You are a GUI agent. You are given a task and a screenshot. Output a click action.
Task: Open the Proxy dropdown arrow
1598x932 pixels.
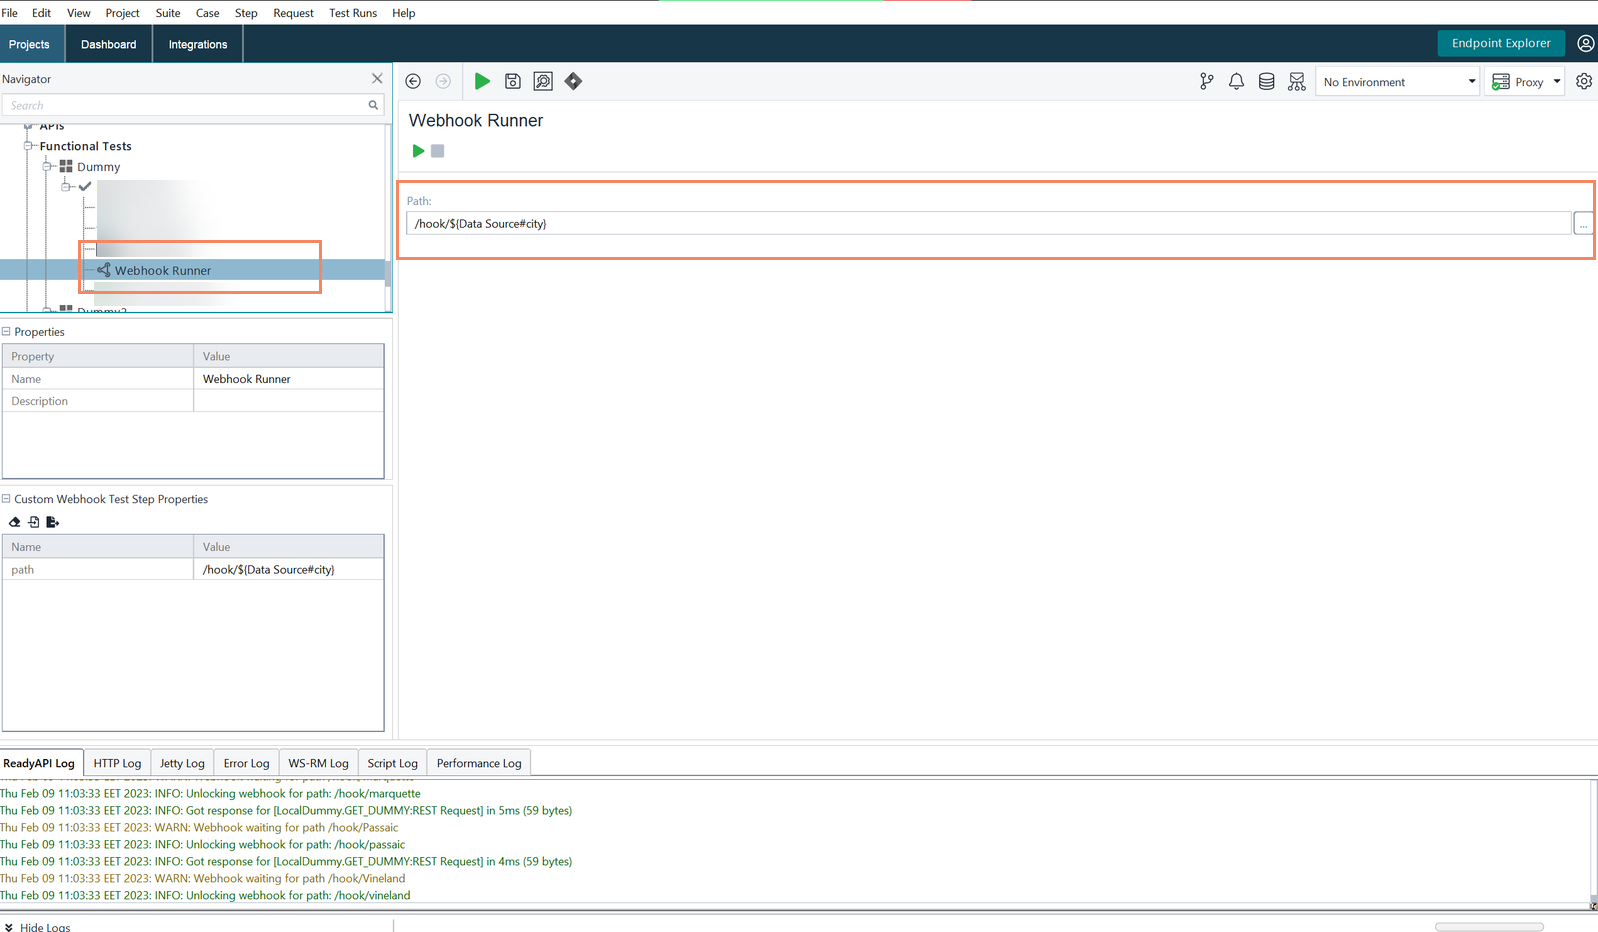pyautogui.click(x=1557, y=82)
